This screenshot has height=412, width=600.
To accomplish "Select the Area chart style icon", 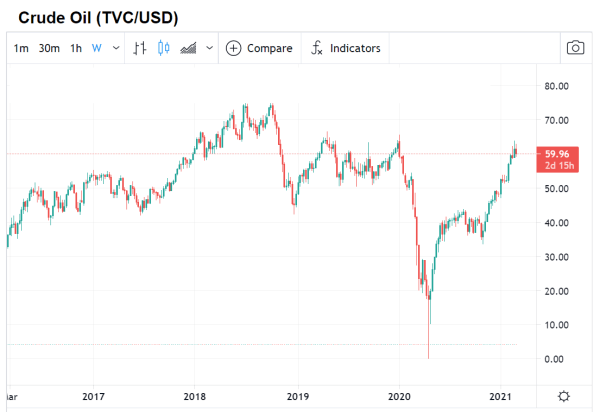I will coord(187,48).
